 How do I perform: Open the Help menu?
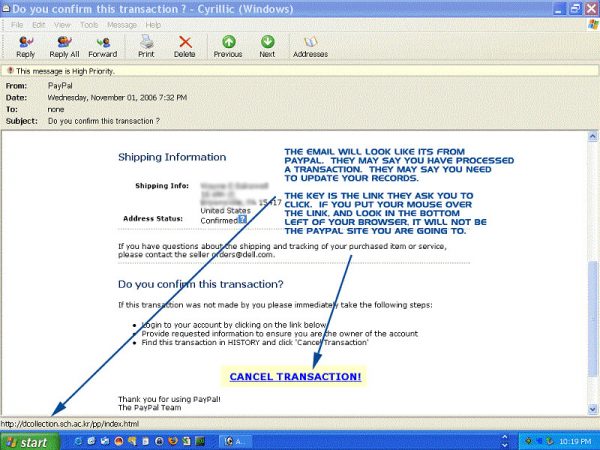(152, 24)
